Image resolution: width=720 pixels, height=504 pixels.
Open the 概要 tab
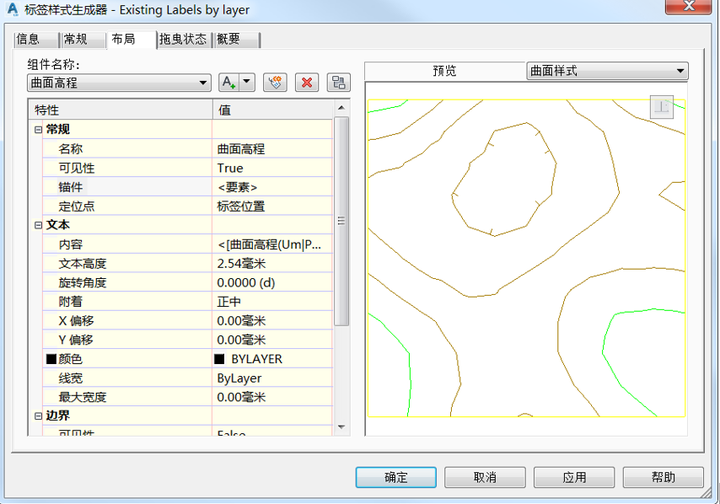[236, 39]
